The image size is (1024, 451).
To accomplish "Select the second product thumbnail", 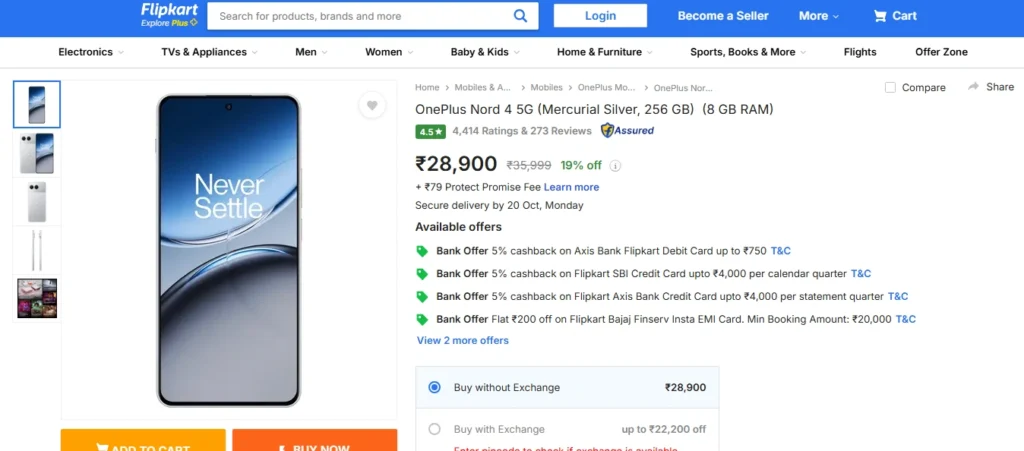I will point(37,154).
